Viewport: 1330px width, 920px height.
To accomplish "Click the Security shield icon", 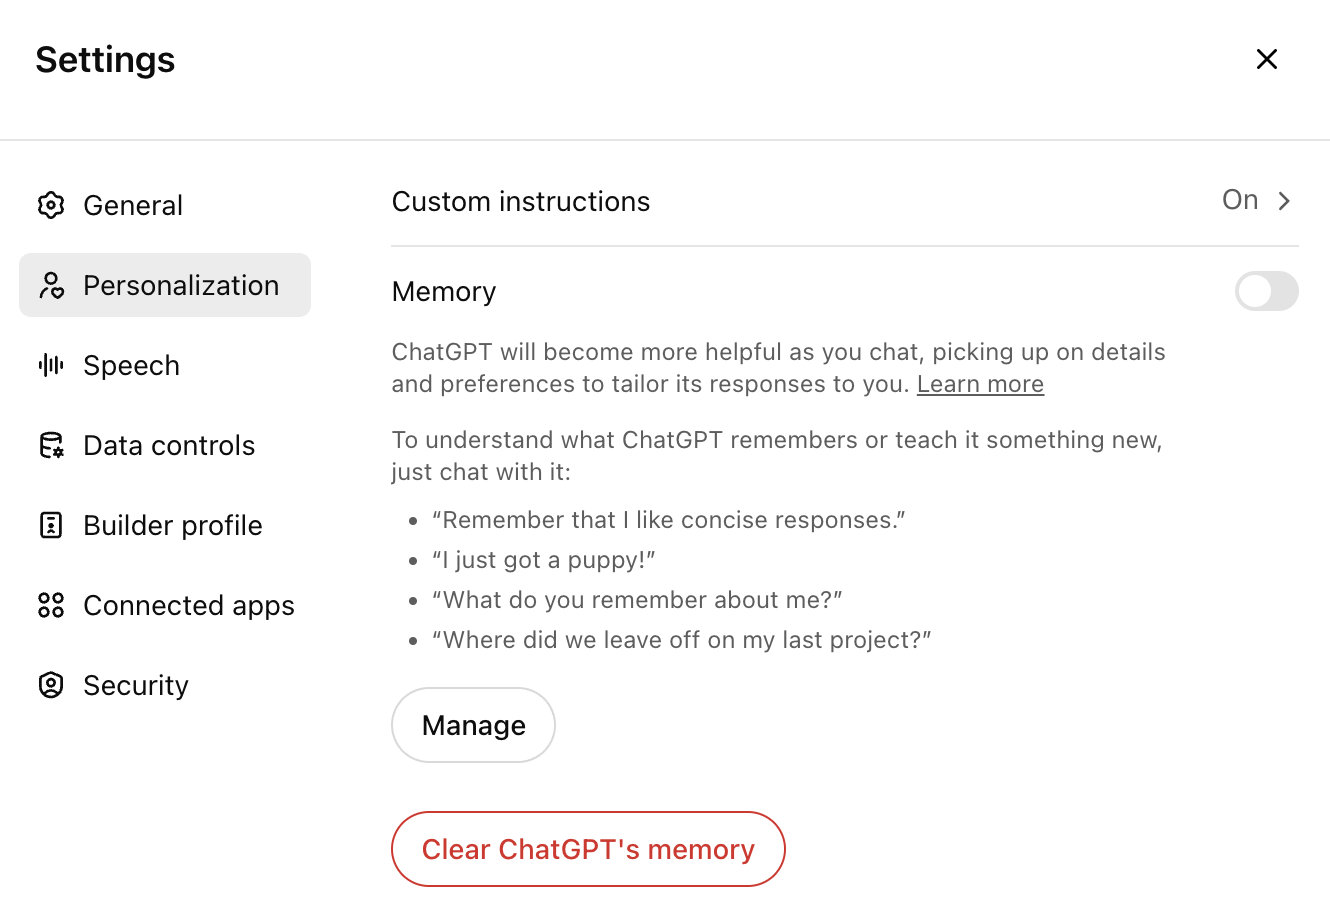I will (51, 685).
